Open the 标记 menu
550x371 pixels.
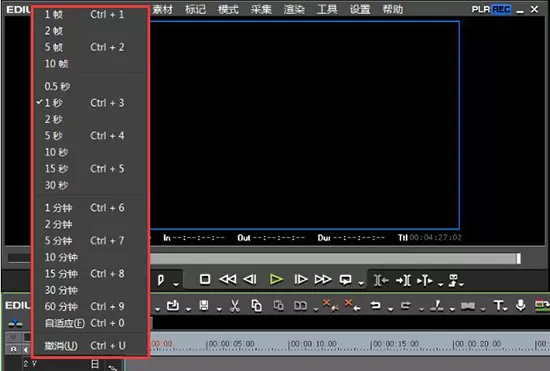tap(195, 9)
